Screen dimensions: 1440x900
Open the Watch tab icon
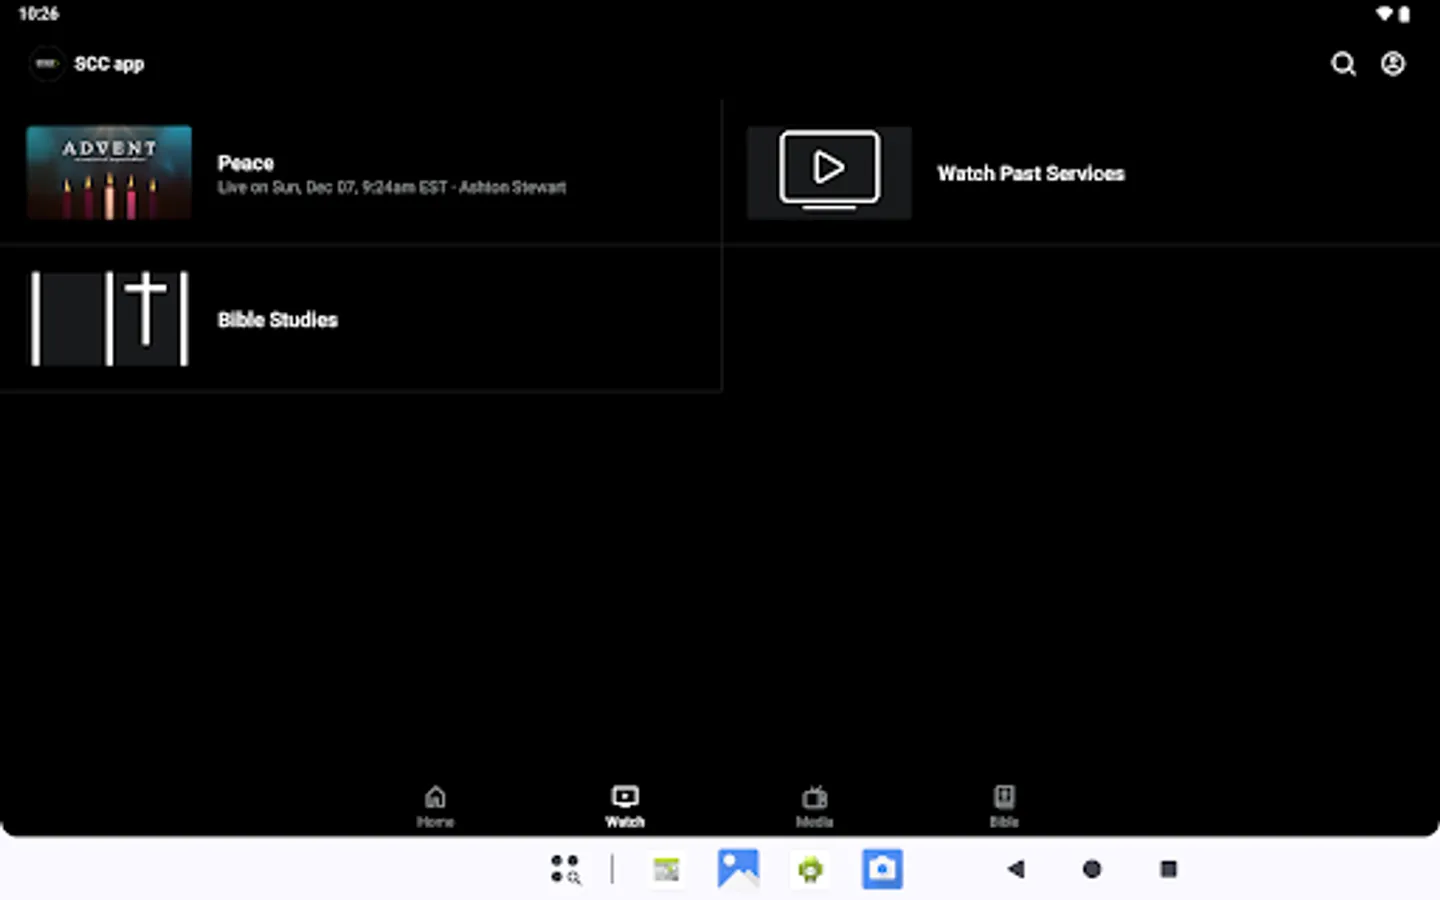click(x=624, y=795)
